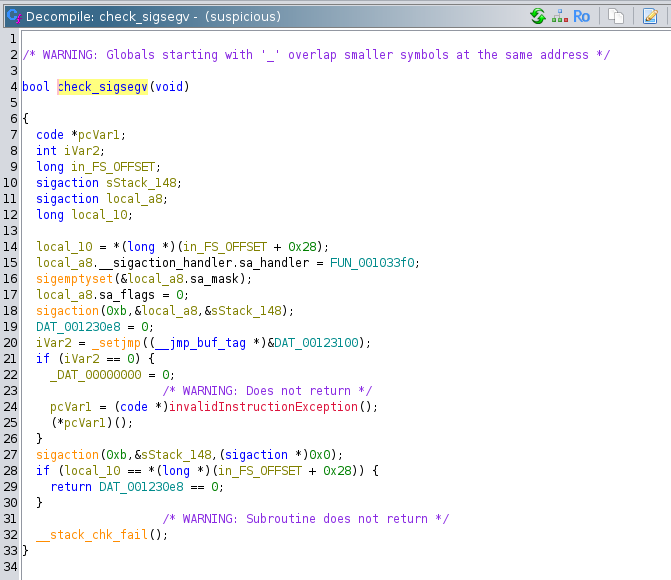Click local_a8 in the sigaction declaration
The image size is (671, 580).
[x=134, y=199]
